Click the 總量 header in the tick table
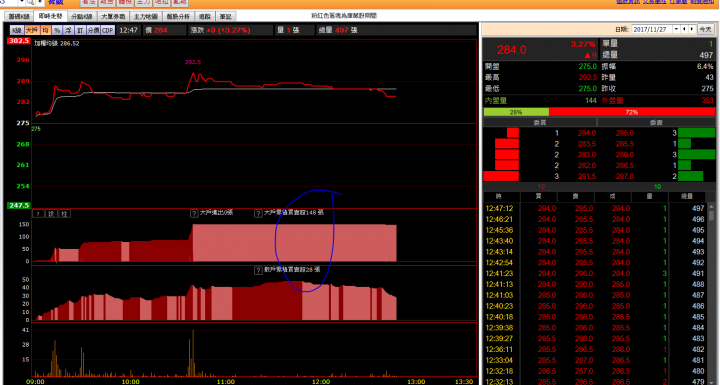This screenshot has height=385, width=720. tap(686, 197)
